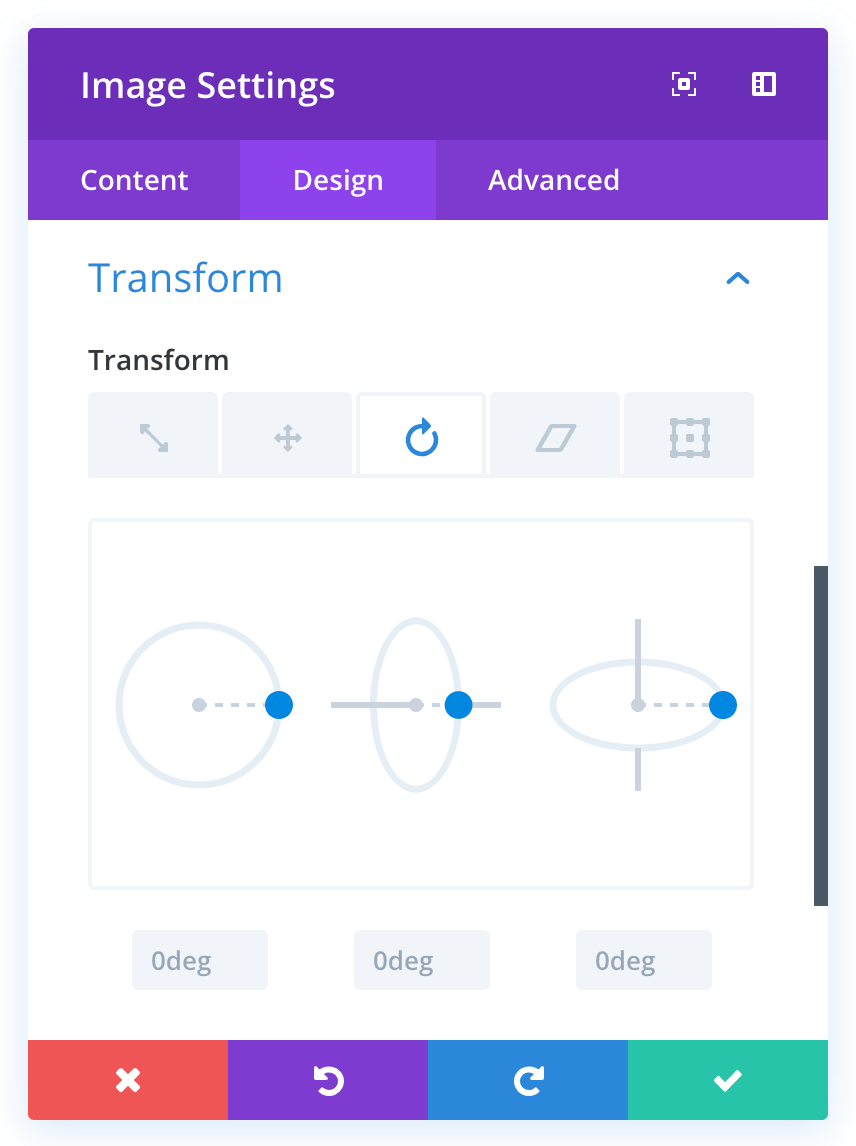The width and height of the screenshot is (856, 1146).
Task: Click the first 0deg rotation input
Action: pyautogui.click(x=200, y=961)
